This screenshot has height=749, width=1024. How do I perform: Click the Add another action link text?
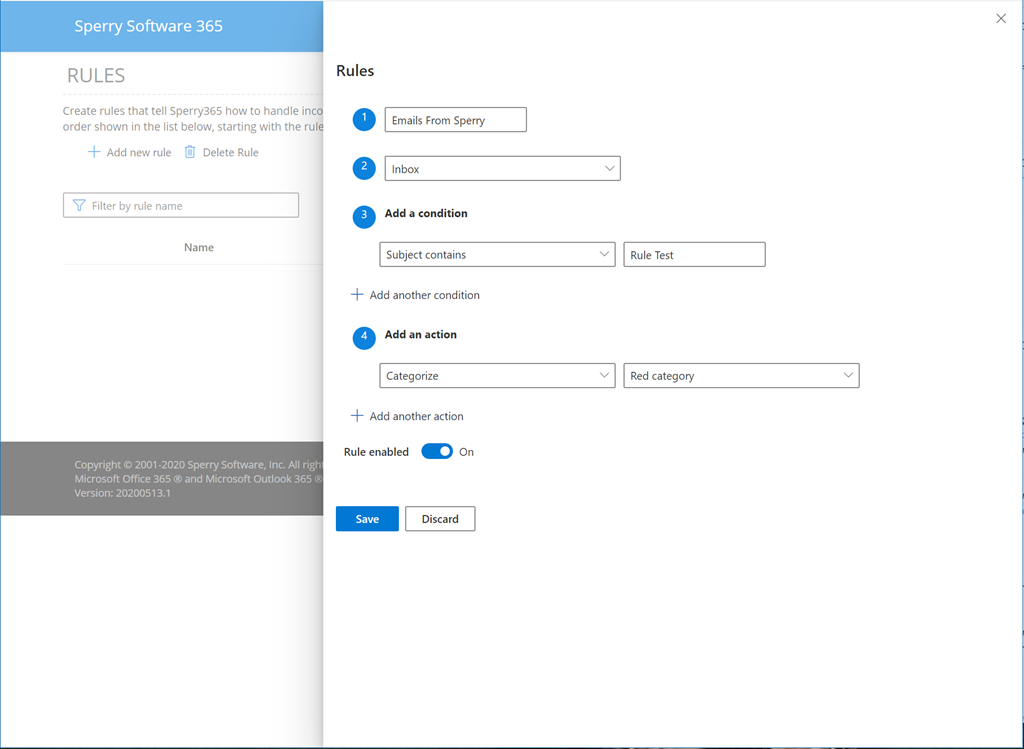[x=417, y=416]
